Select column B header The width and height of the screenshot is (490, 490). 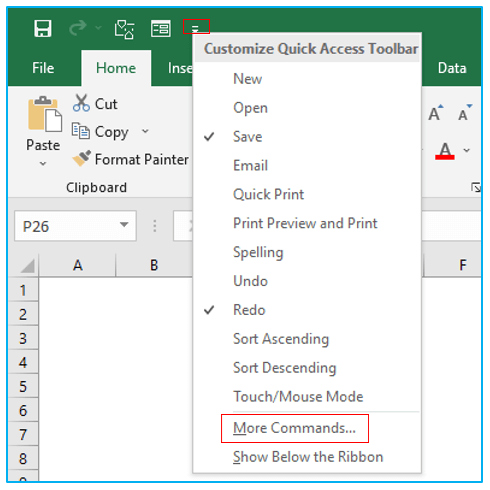coord(154,265)
